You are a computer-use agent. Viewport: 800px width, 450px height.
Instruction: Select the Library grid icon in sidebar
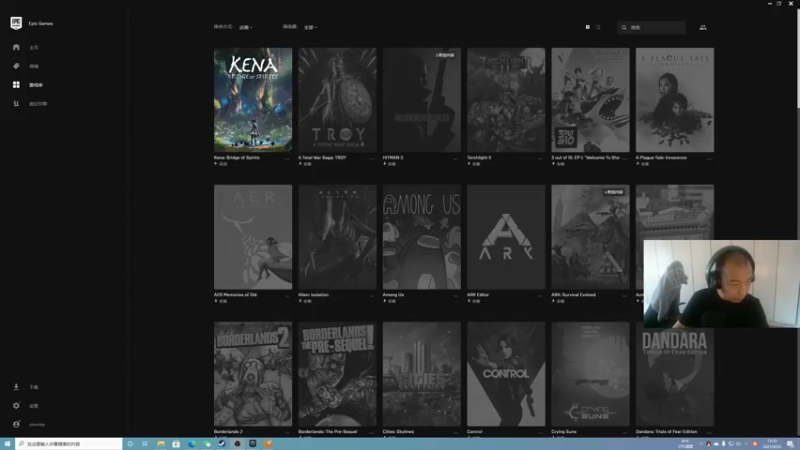(16, 85)
